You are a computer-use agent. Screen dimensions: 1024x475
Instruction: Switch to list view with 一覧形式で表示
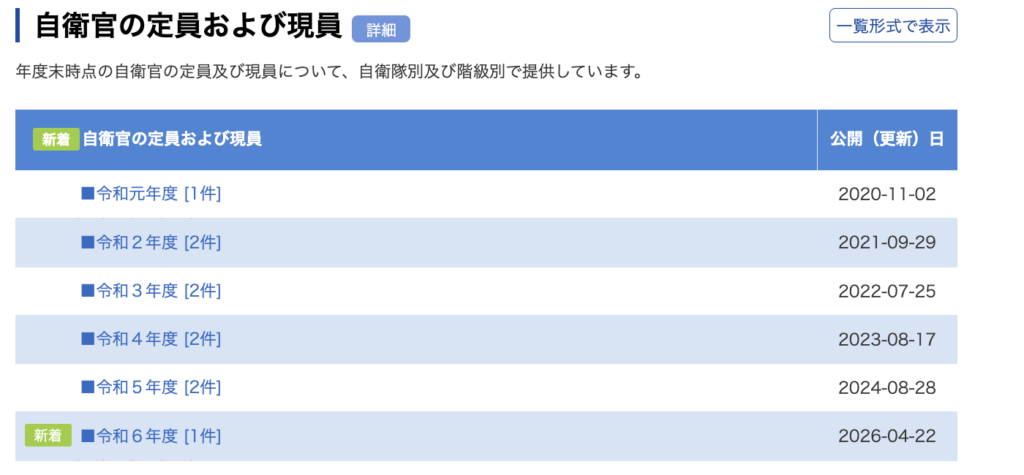[x=893, y=26]
